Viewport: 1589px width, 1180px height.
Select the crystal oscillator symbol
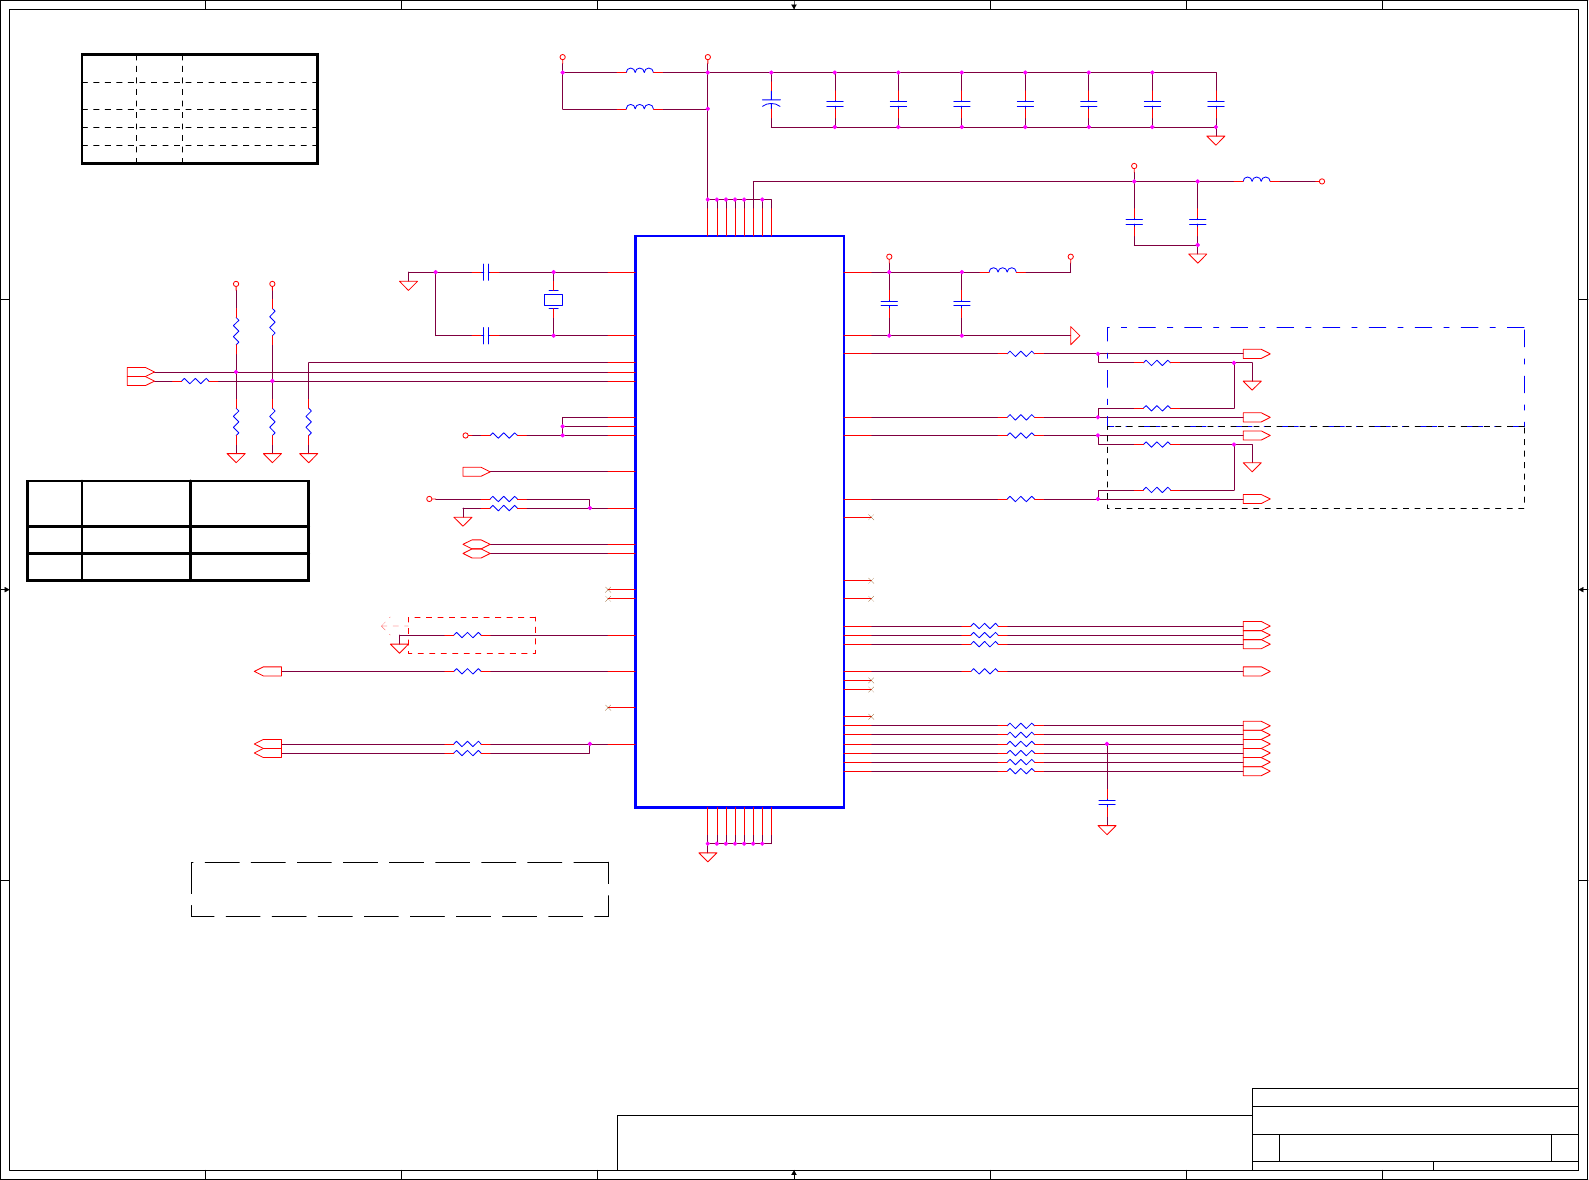[553, 300]
